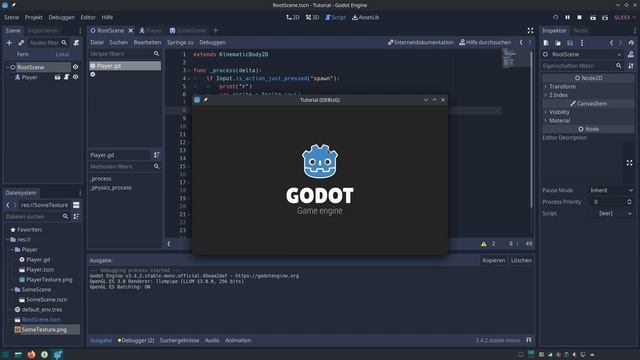The height and width of the screenshot is (360, 640).
Task: Open the RootScene object selector dropdown
Action: click(x=582, y=54)
